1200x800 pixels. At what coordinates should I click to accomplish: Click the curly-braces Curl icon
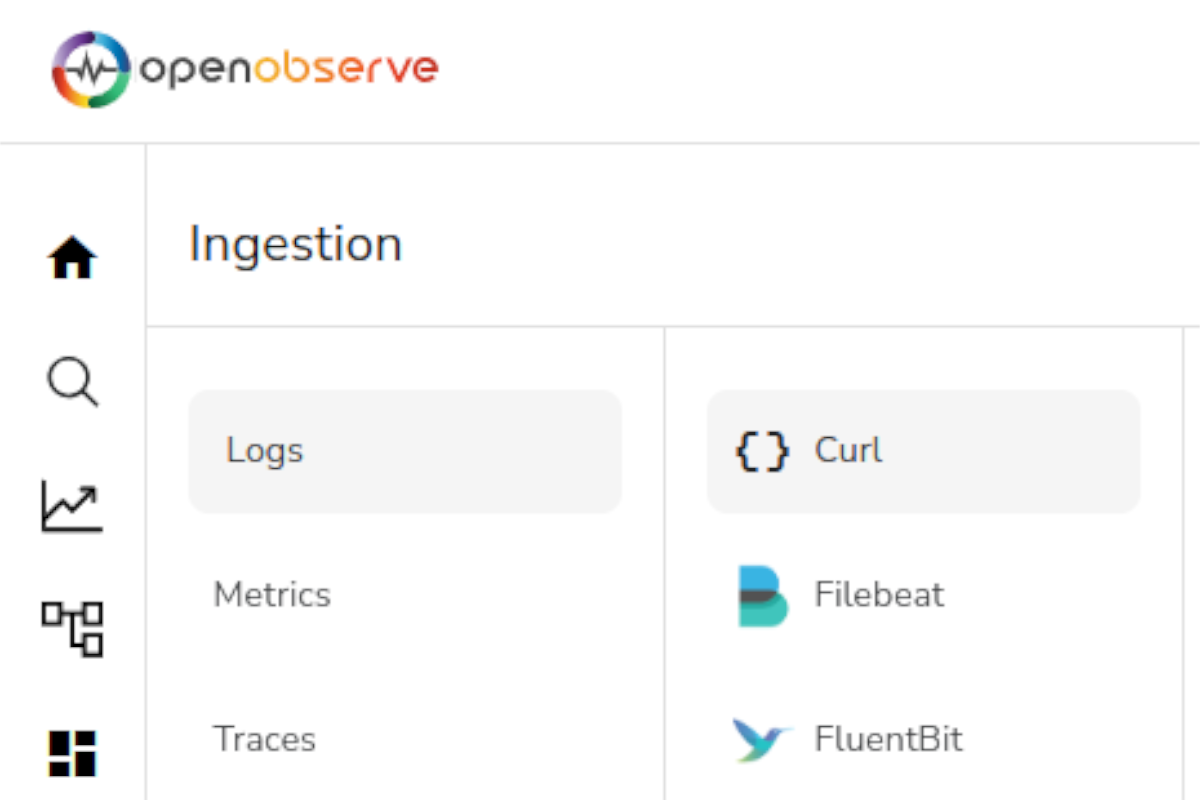pos(761,451)
